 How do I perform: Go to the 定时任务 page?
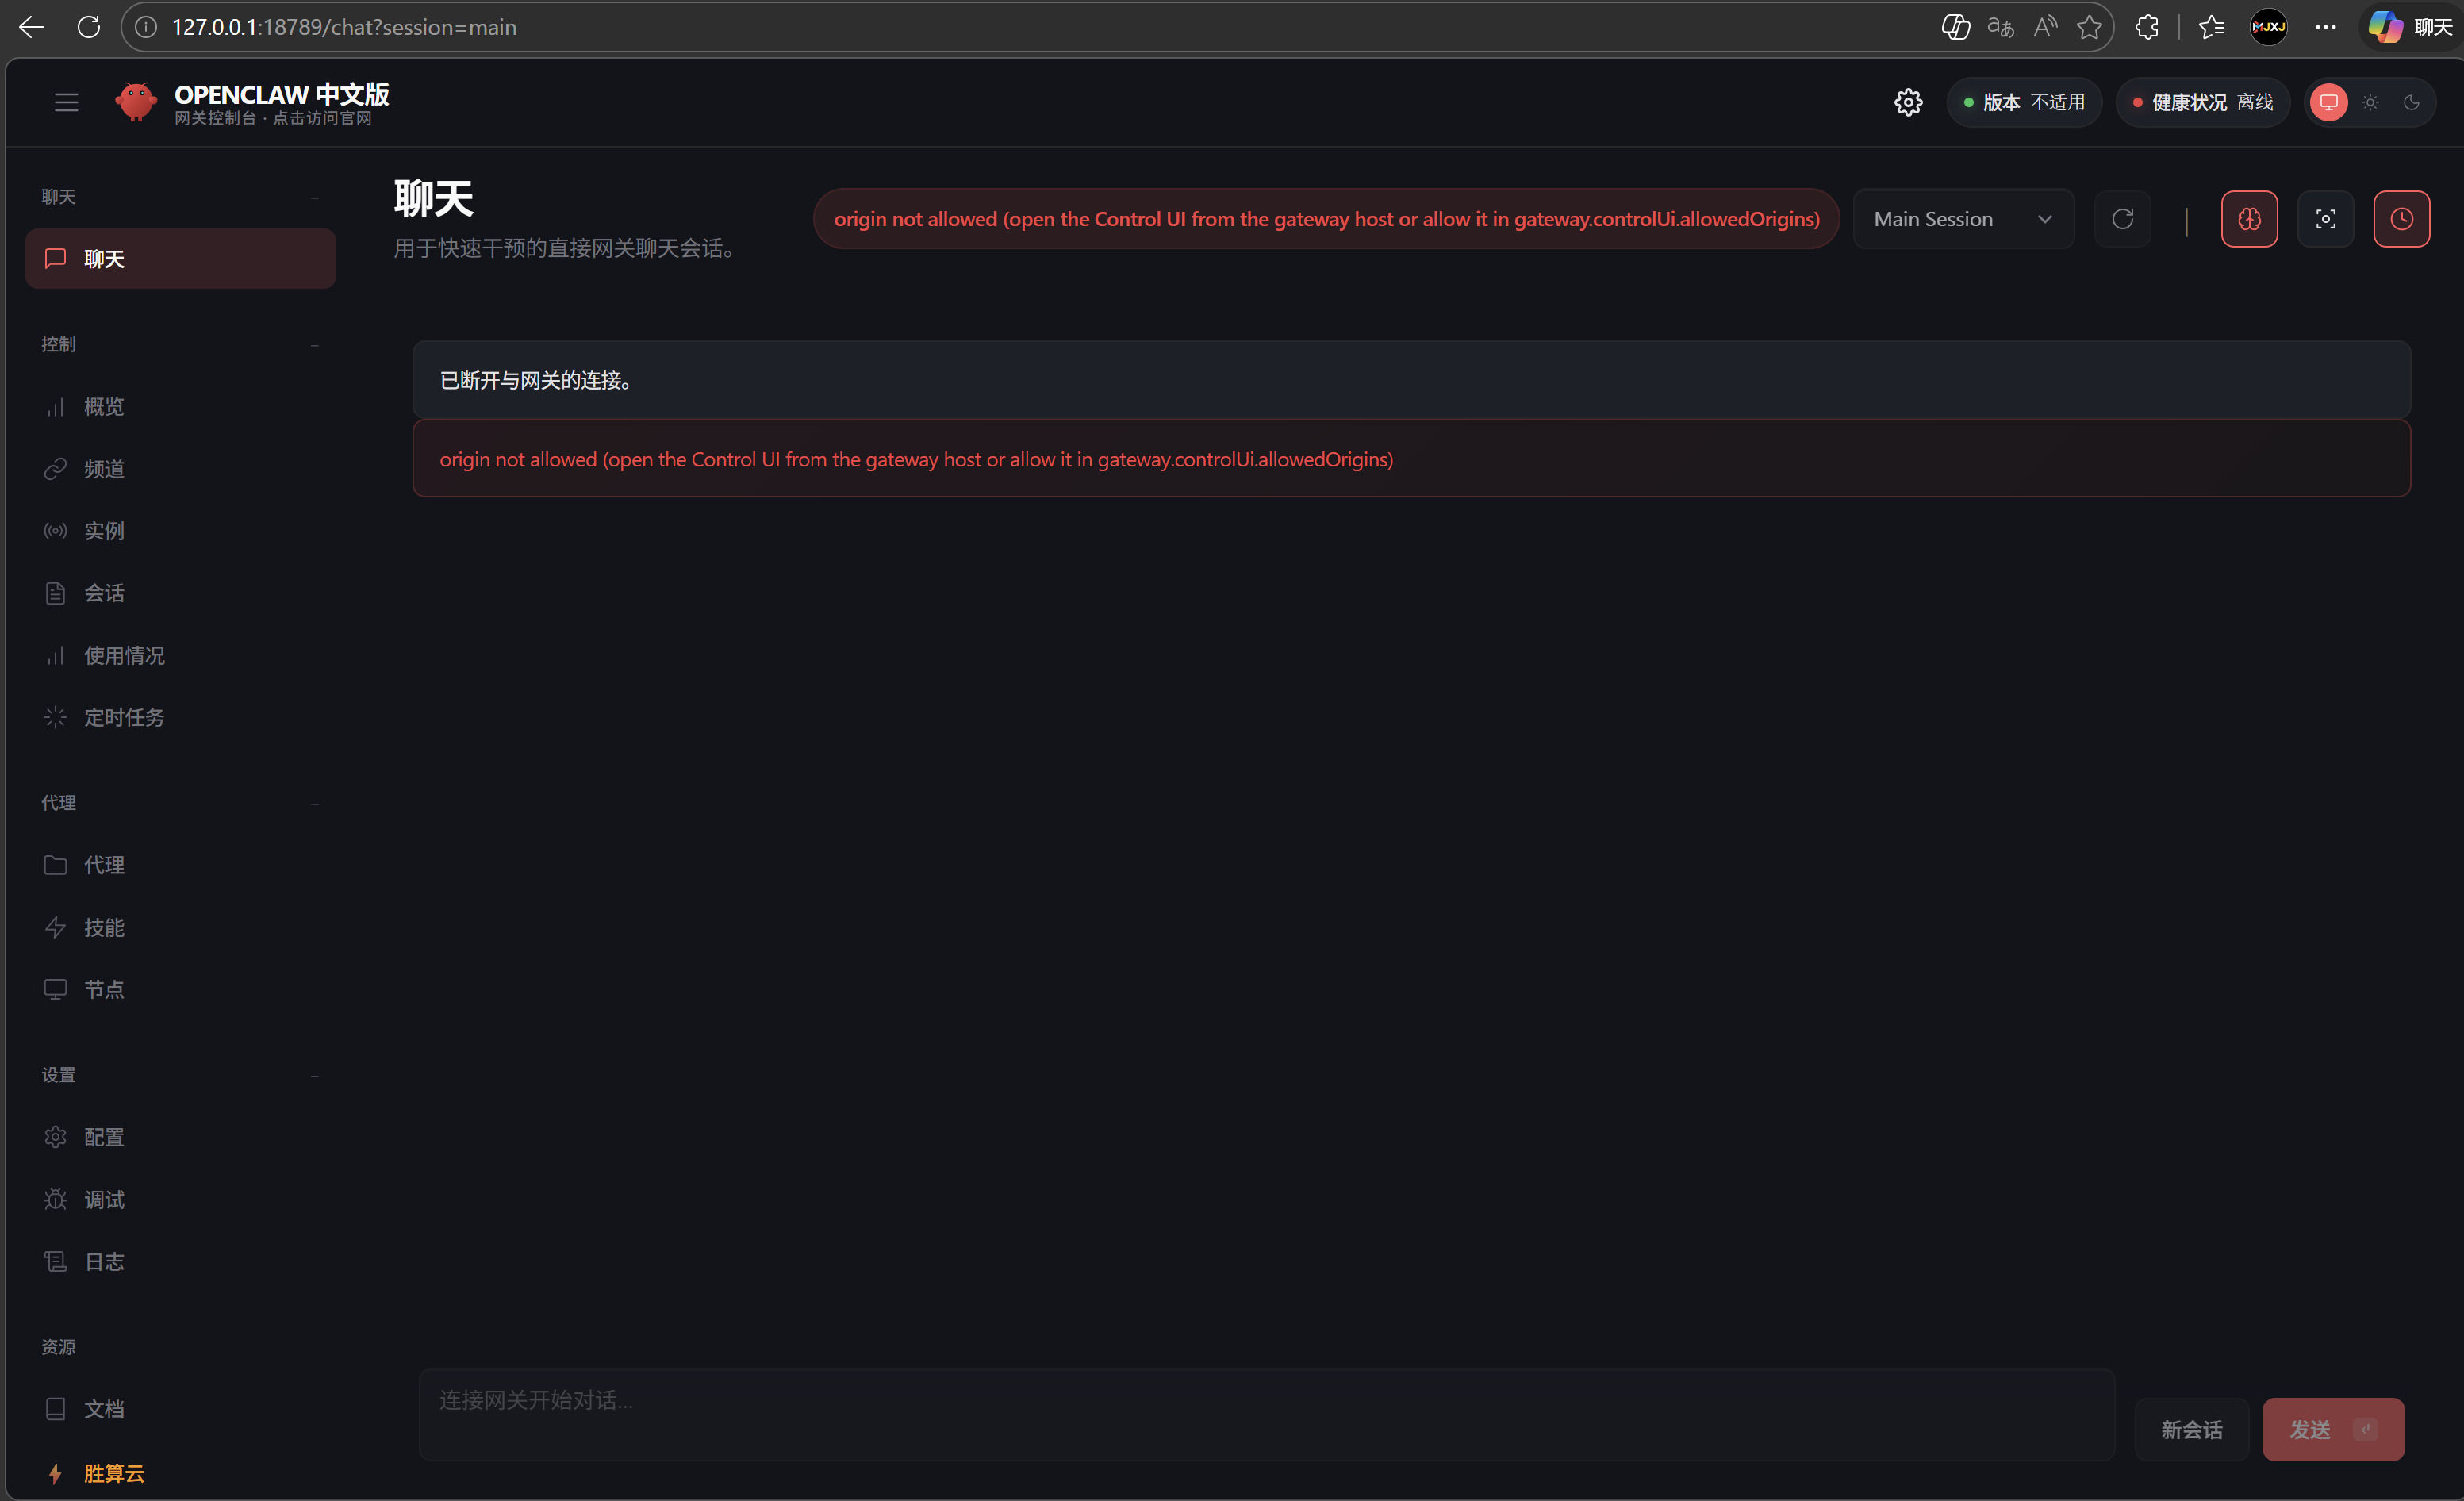[124, 717]
